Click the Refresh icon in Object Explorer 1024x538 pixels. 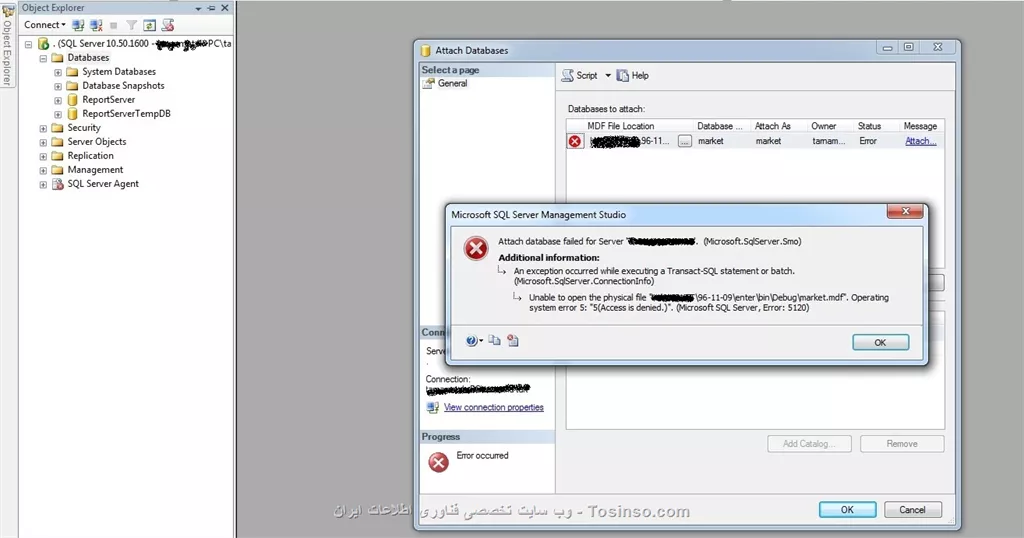click(x=150, y=25)
